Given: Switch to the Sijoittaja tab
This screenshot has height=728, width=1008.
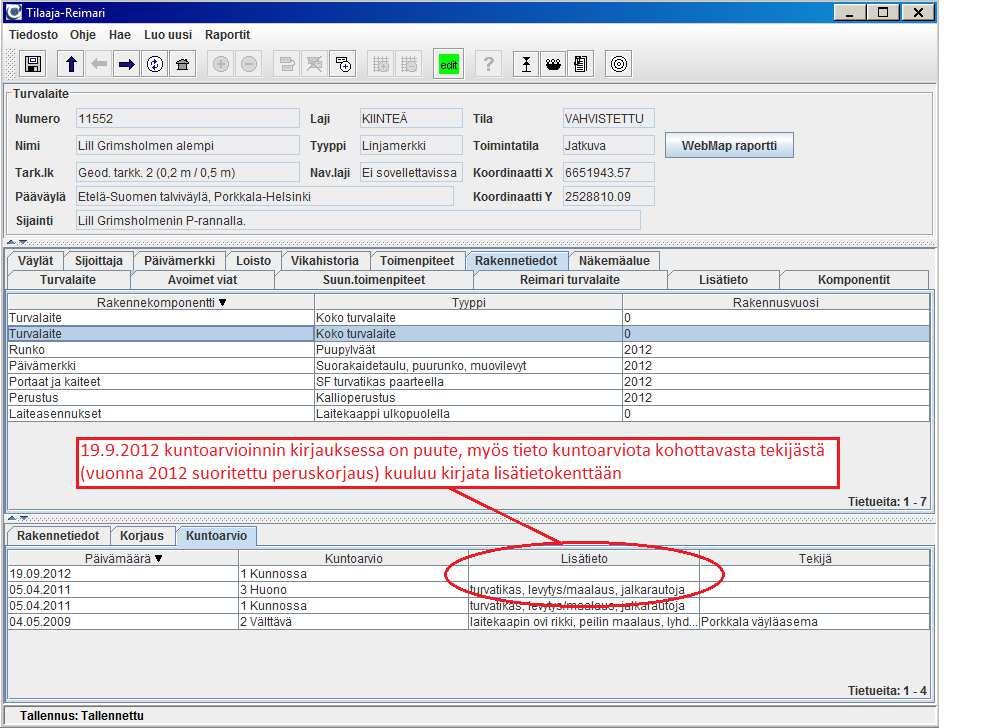Looking at the screenshot, I should click(x=98, y=260).
